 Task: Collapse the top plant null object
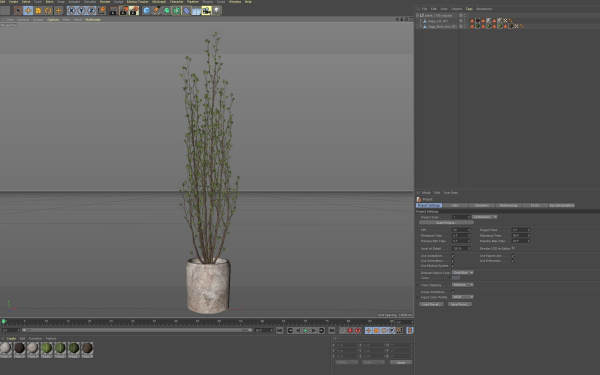pyautogui.click(x=417, y=15)
